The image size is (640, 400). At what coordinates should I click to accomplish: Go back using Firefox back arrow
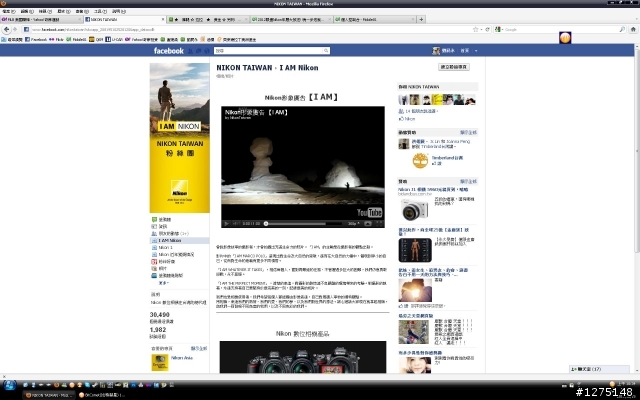coord(6,29)
